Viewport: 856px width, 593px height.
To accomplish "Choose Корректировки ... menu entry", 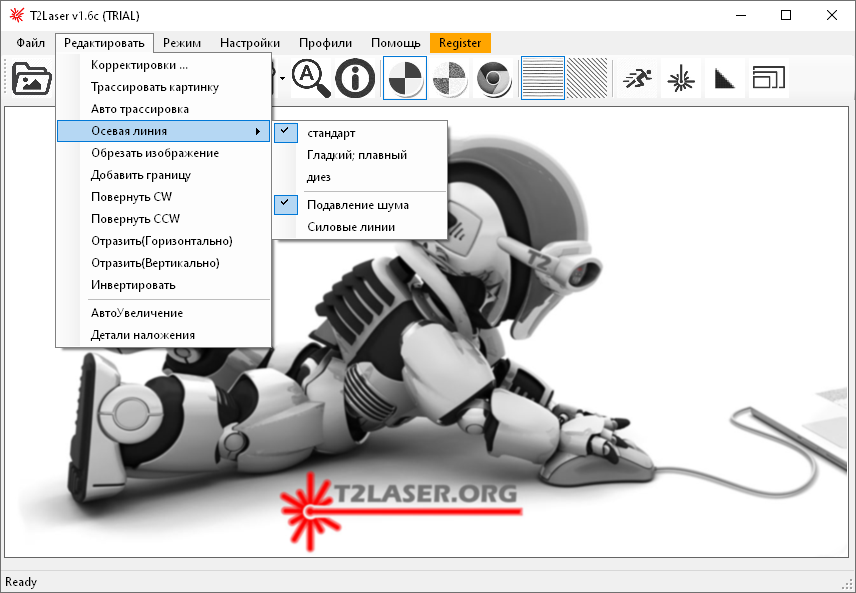I will pyautogui.click(x=163, y=65).
